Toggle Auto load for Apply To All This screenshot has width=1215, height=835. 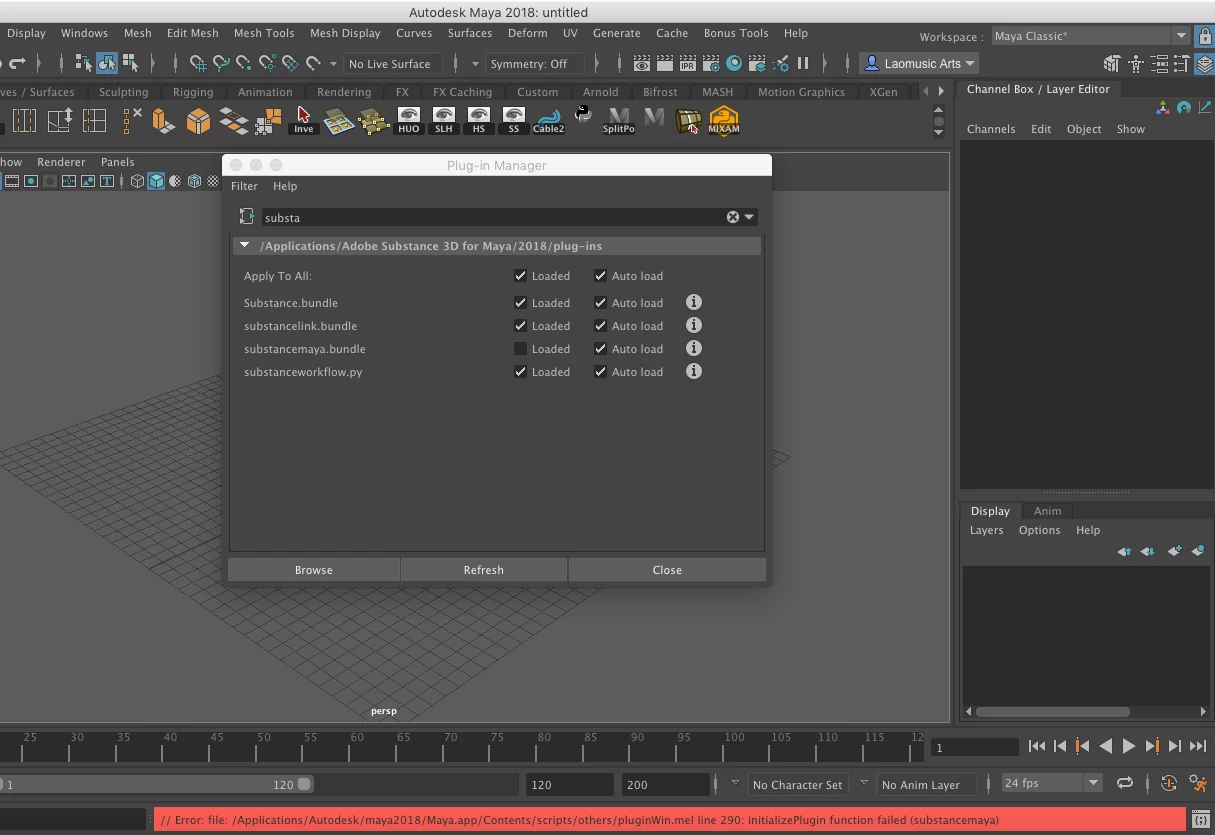600,276
